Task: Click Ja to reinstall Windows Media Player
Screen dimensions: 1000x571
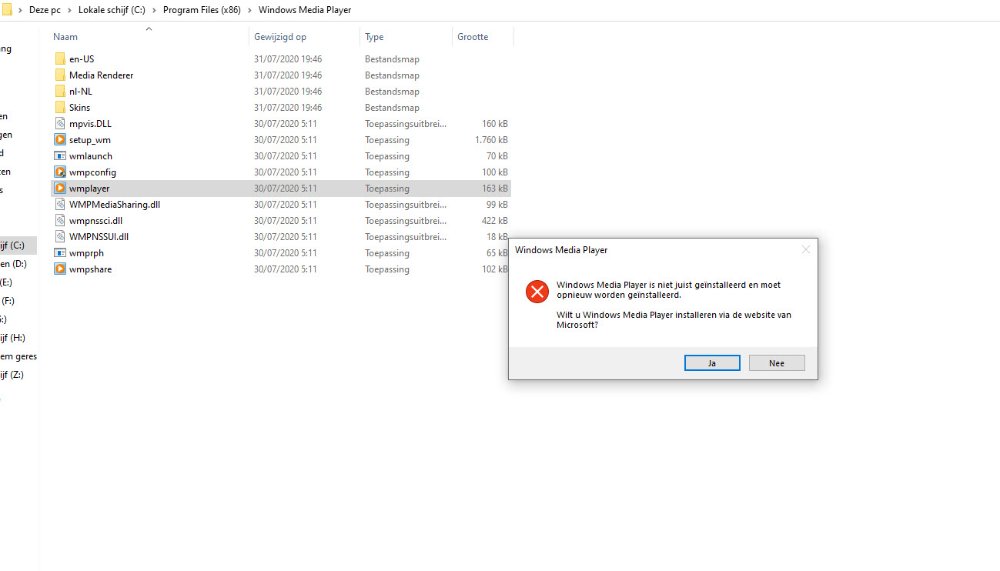Action: [712, 363]
